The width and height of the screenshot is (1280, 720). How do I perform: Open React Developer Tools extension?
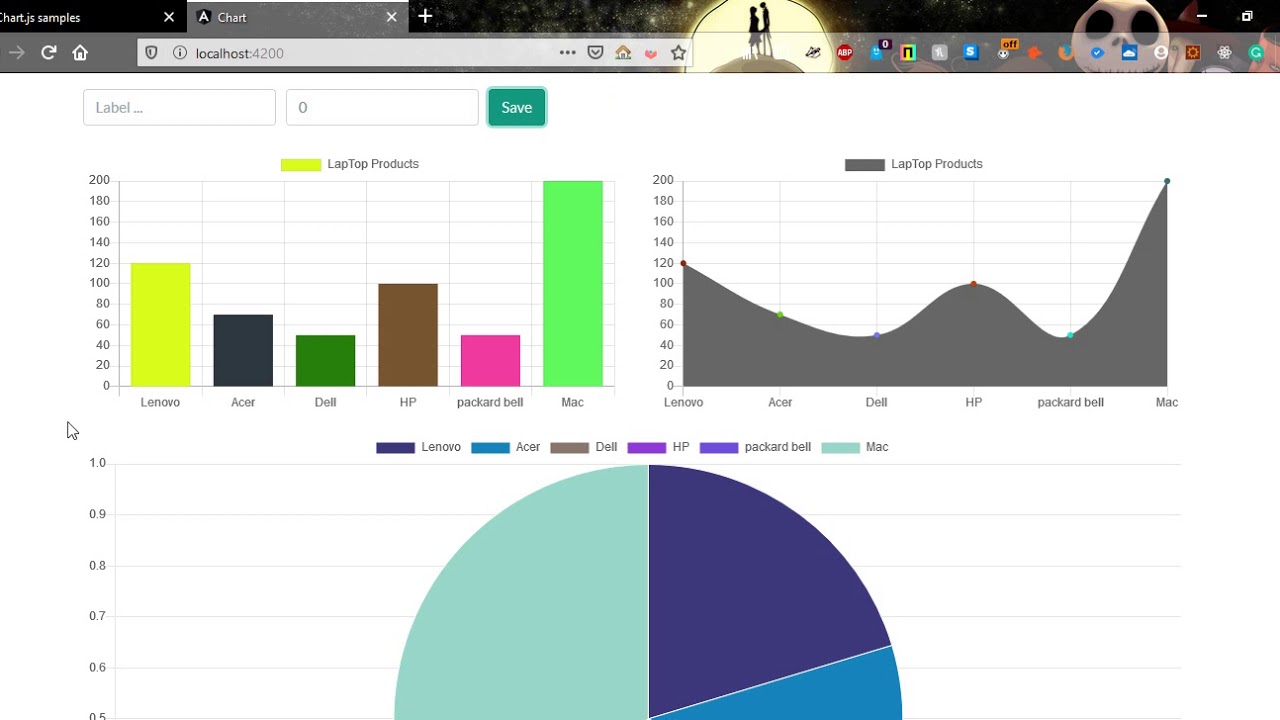coord(1224,53)
